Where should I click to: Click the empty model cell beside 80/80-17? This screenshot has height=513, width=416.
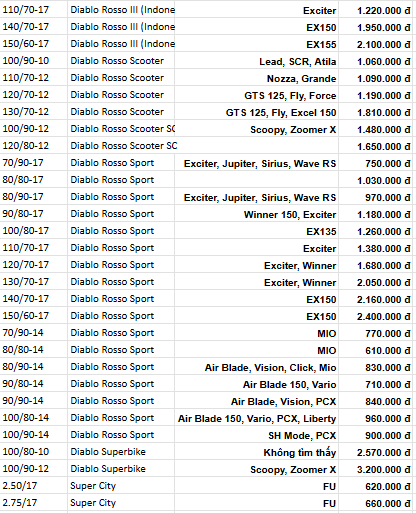coord(256,180)
